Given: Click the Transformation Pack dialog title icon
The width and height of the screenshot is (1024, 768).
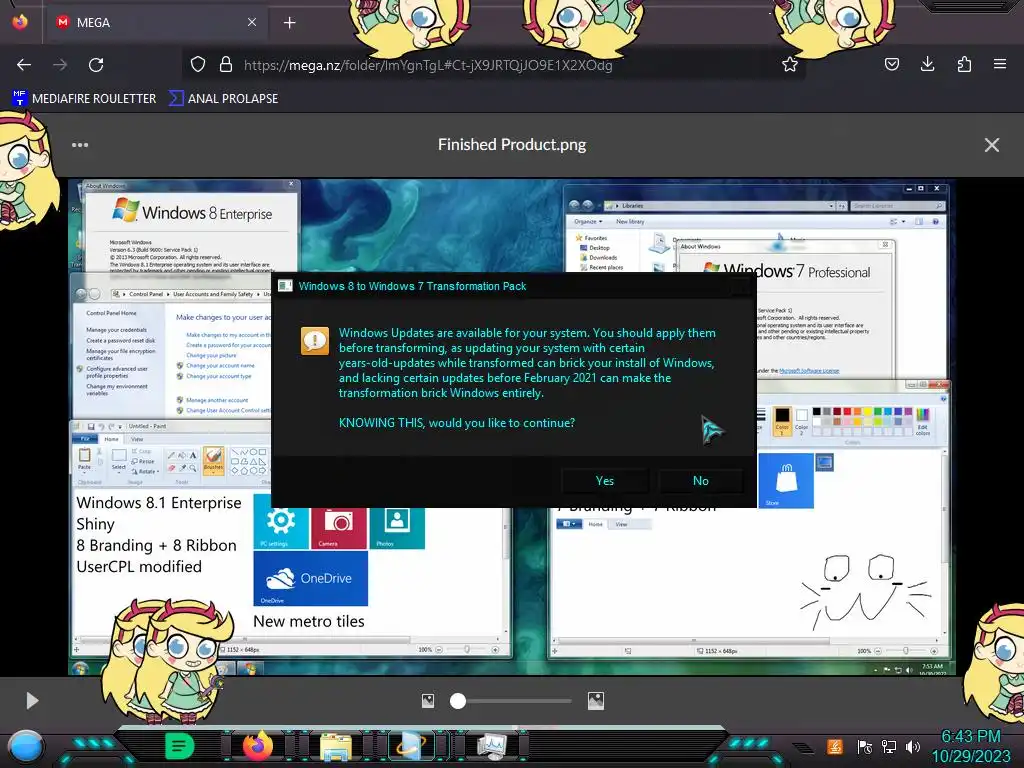Looking at the screenshot, I should pos(285,286).
